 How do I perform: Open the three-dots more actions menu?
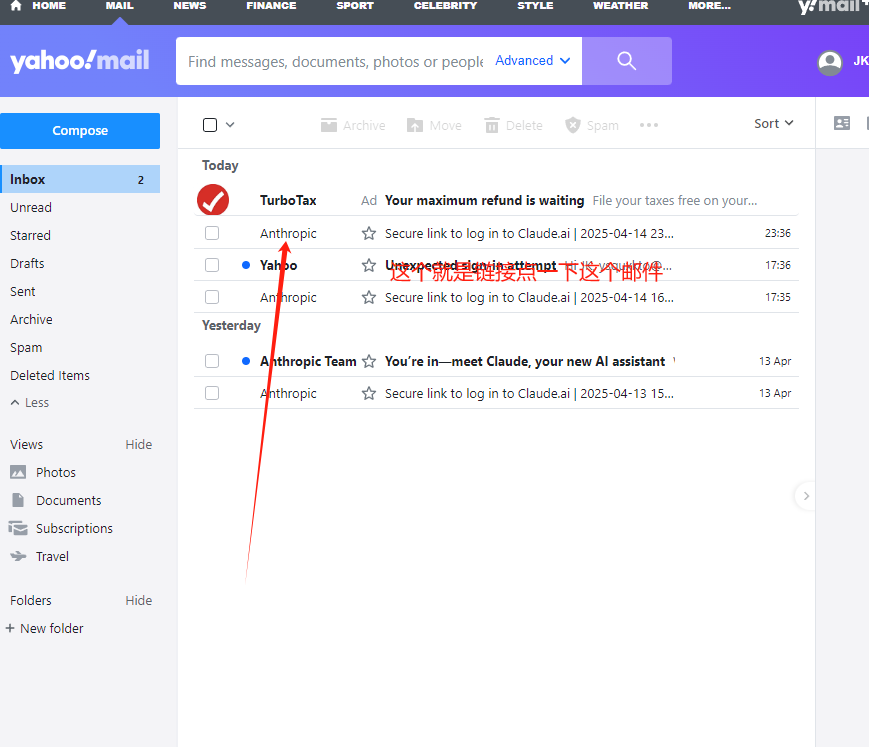coord(648,125)
